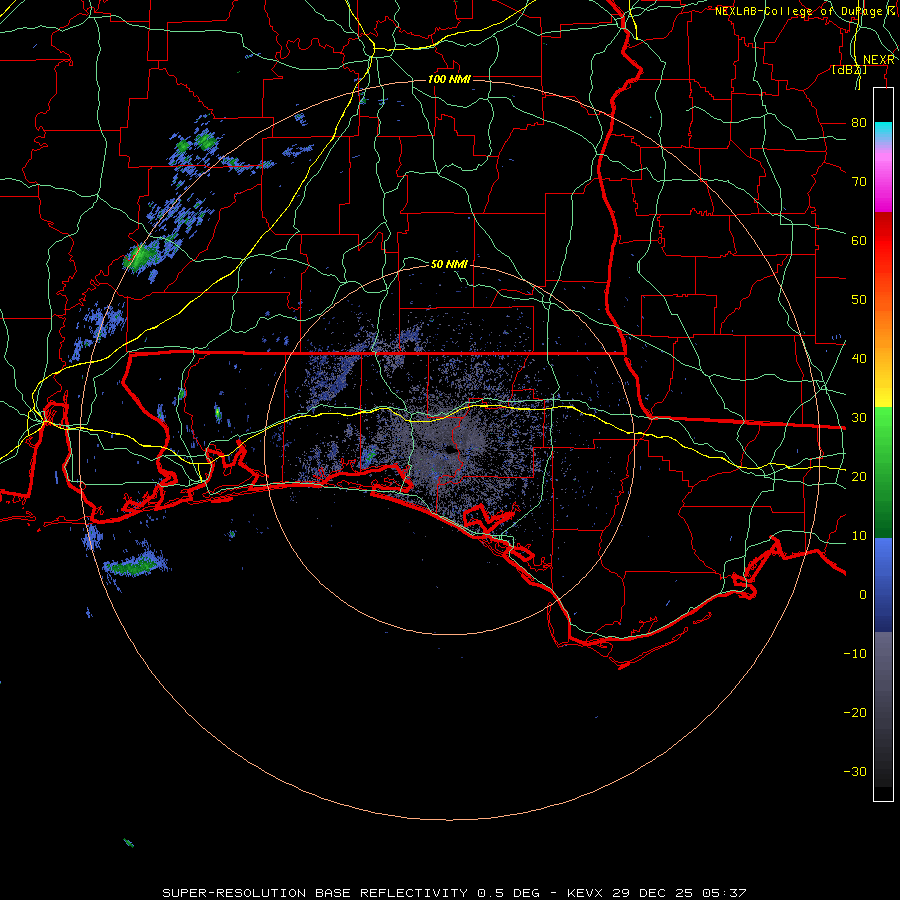The image size is (900, 900).
Task: Click the "100 NMI" range ring label
Action: point(449,79)
